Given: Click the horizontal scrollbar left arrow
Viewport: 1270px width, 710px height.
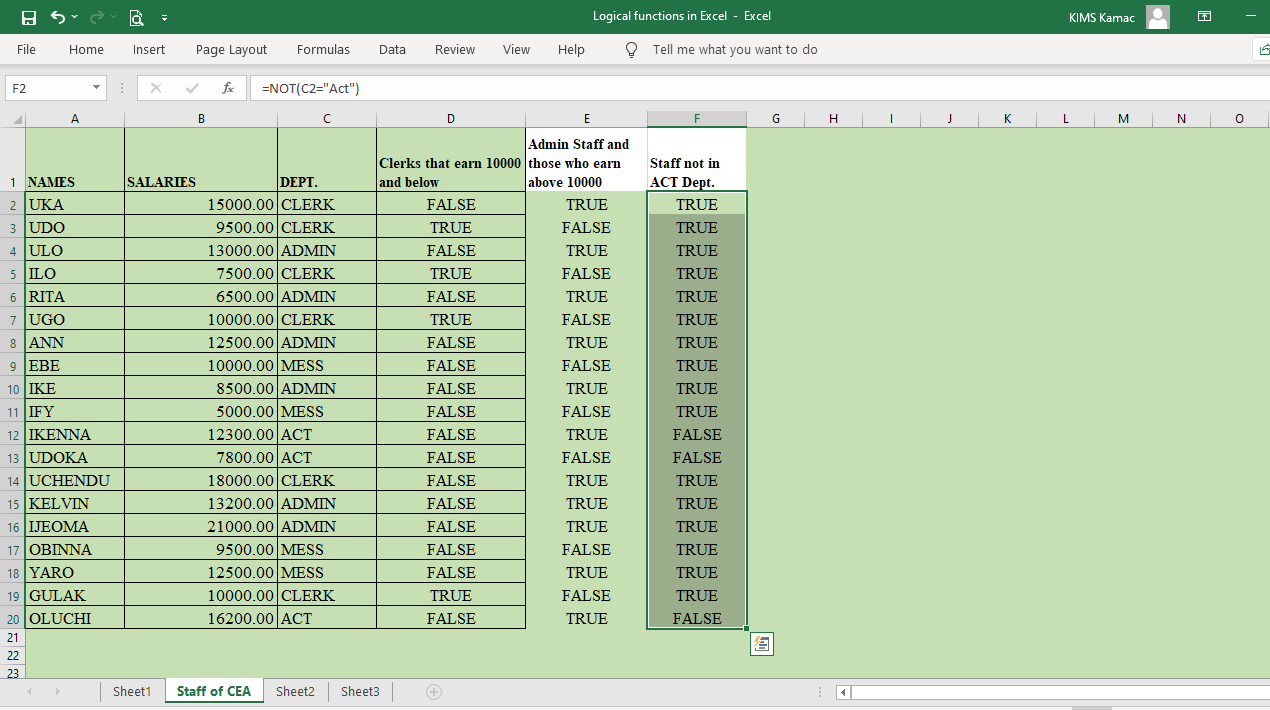Looking at the screenshot, I should pos(841,691).
